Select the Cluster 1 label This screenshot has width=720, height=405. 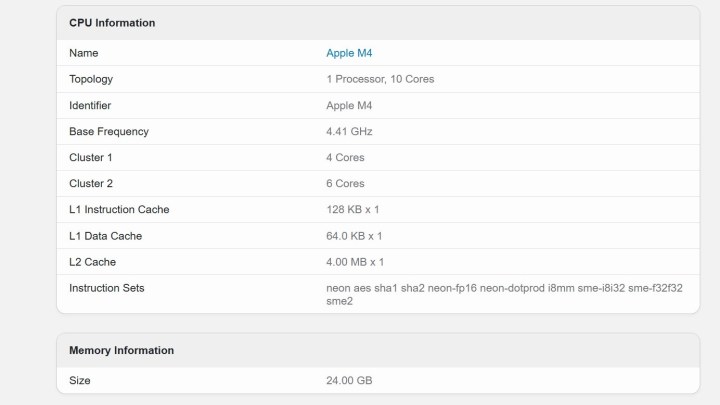pos(90,158)
